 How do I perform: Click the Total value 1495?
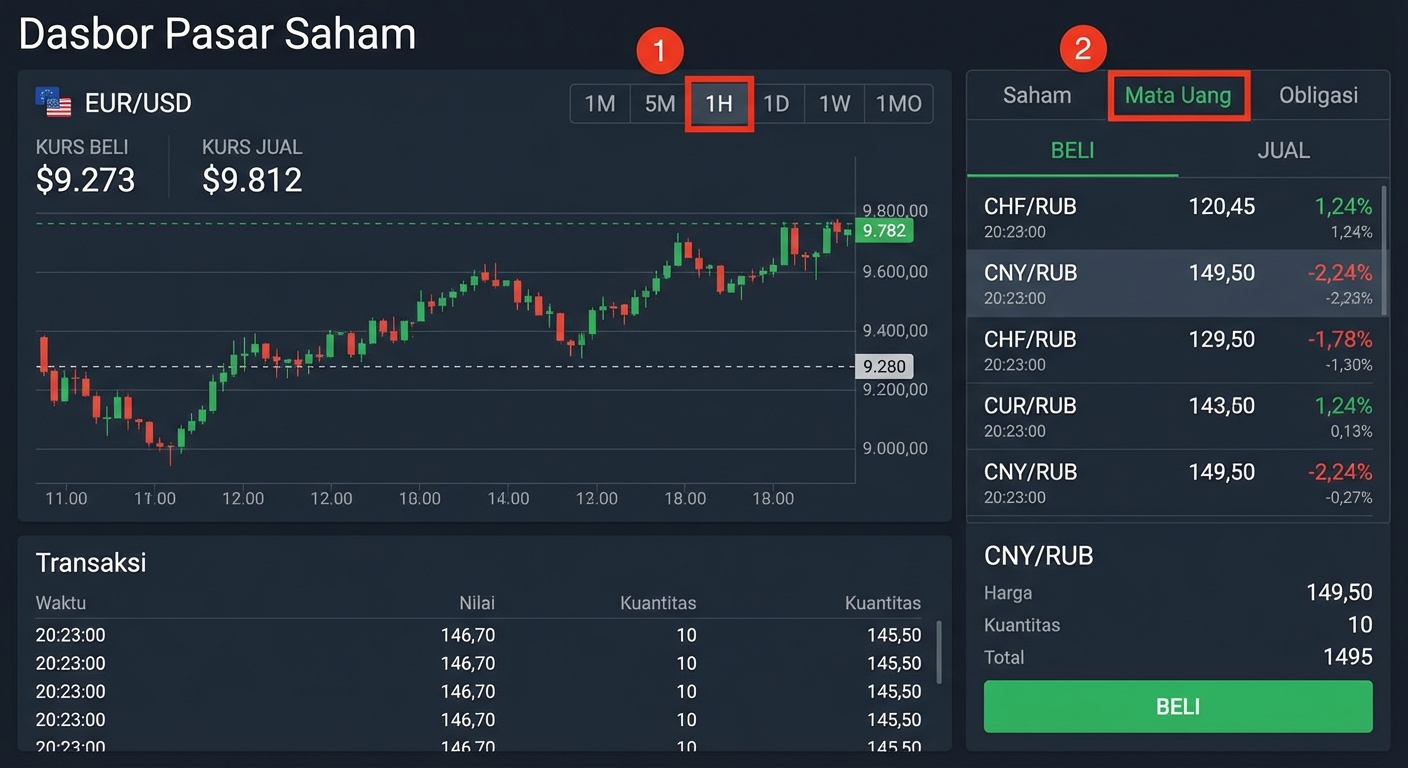(x=1347, y=657)
